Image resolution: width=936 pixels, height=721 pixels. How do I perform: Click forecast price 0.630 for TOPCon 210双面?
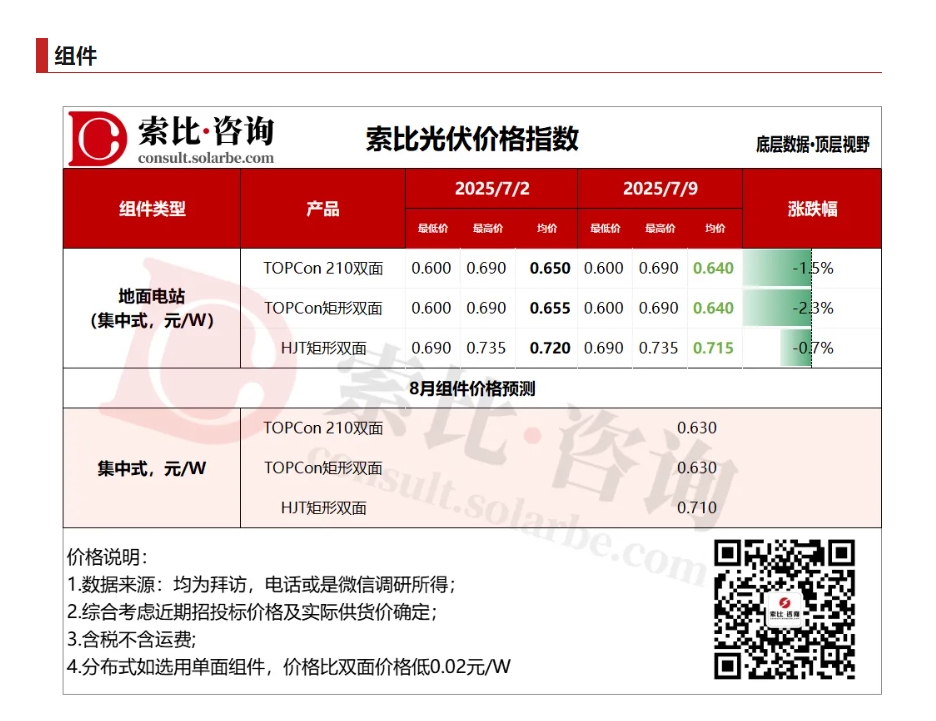(x=697, y=428)
